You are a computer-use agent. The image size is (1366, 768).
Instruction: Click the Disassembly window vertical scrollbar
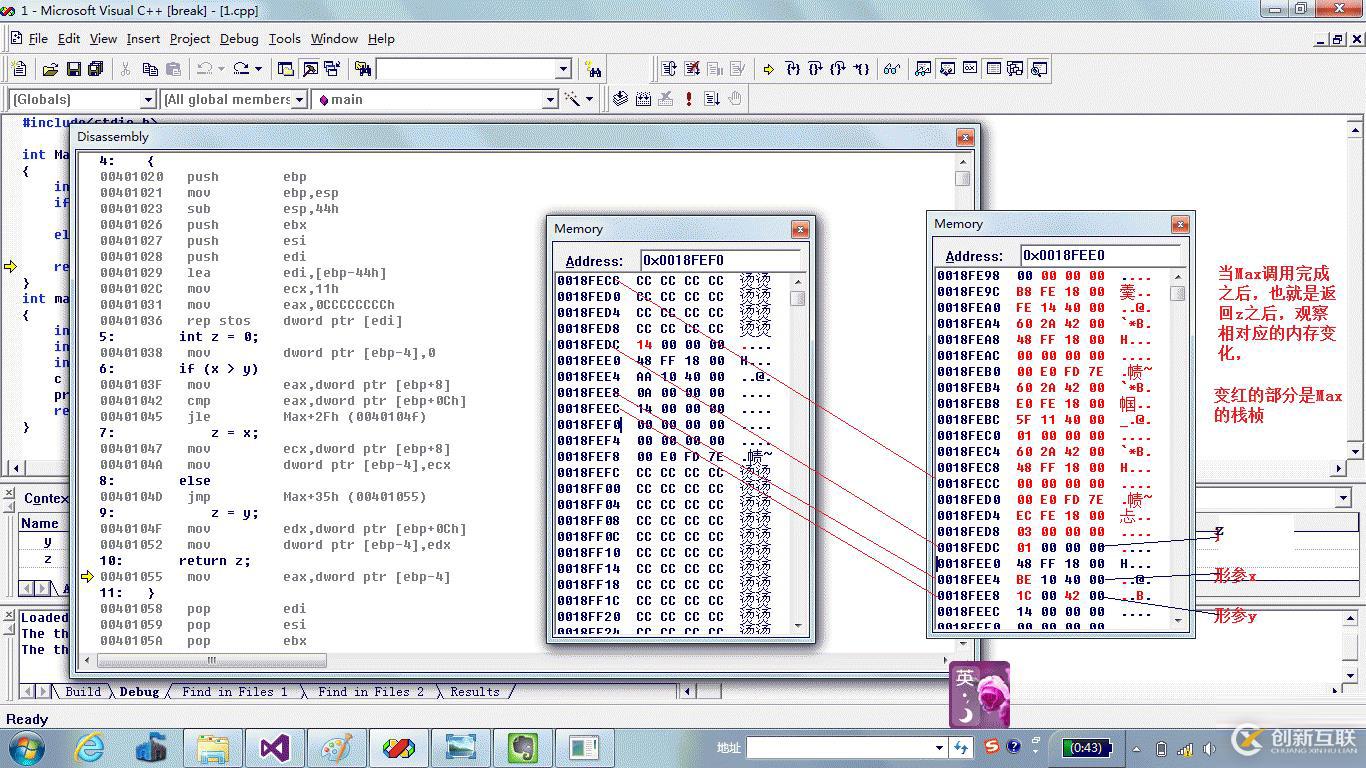[962, 402]
